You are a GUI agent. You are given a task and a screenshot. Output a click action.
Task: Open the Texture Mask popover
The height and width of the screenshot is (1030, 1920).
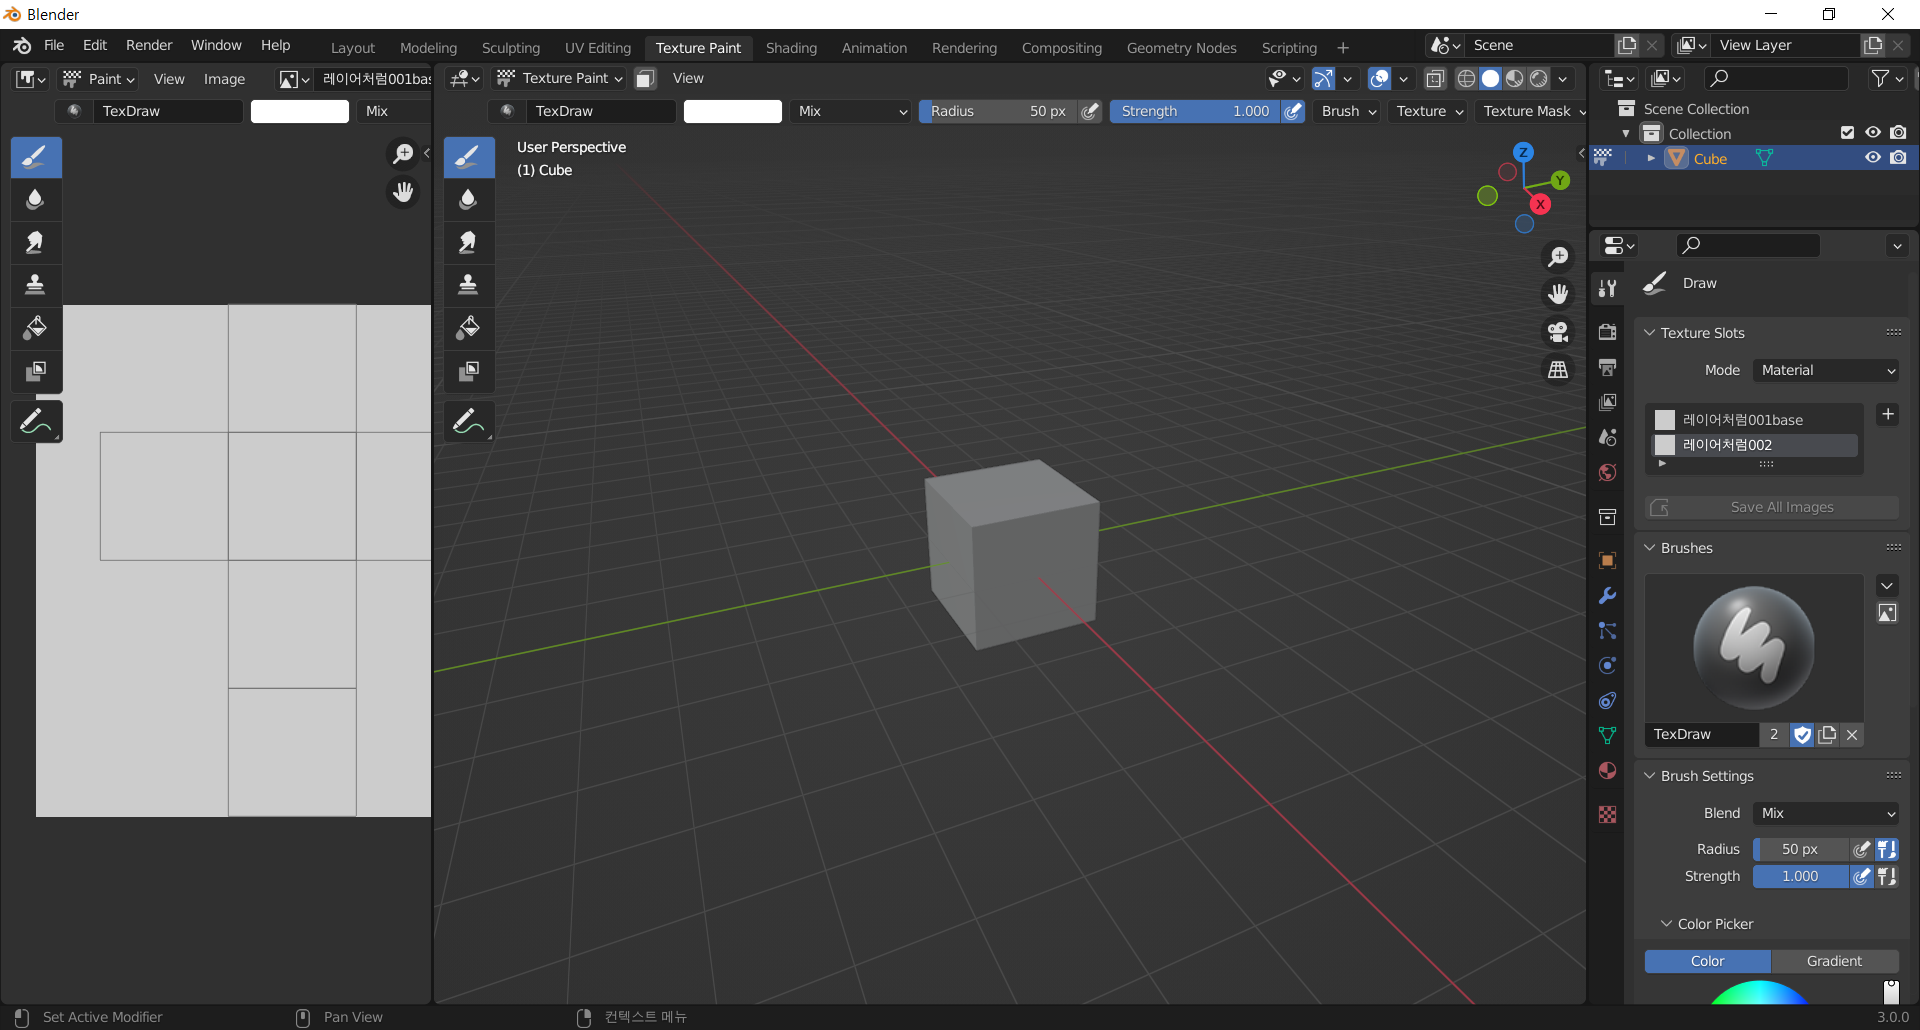[x=1533, y=111]
